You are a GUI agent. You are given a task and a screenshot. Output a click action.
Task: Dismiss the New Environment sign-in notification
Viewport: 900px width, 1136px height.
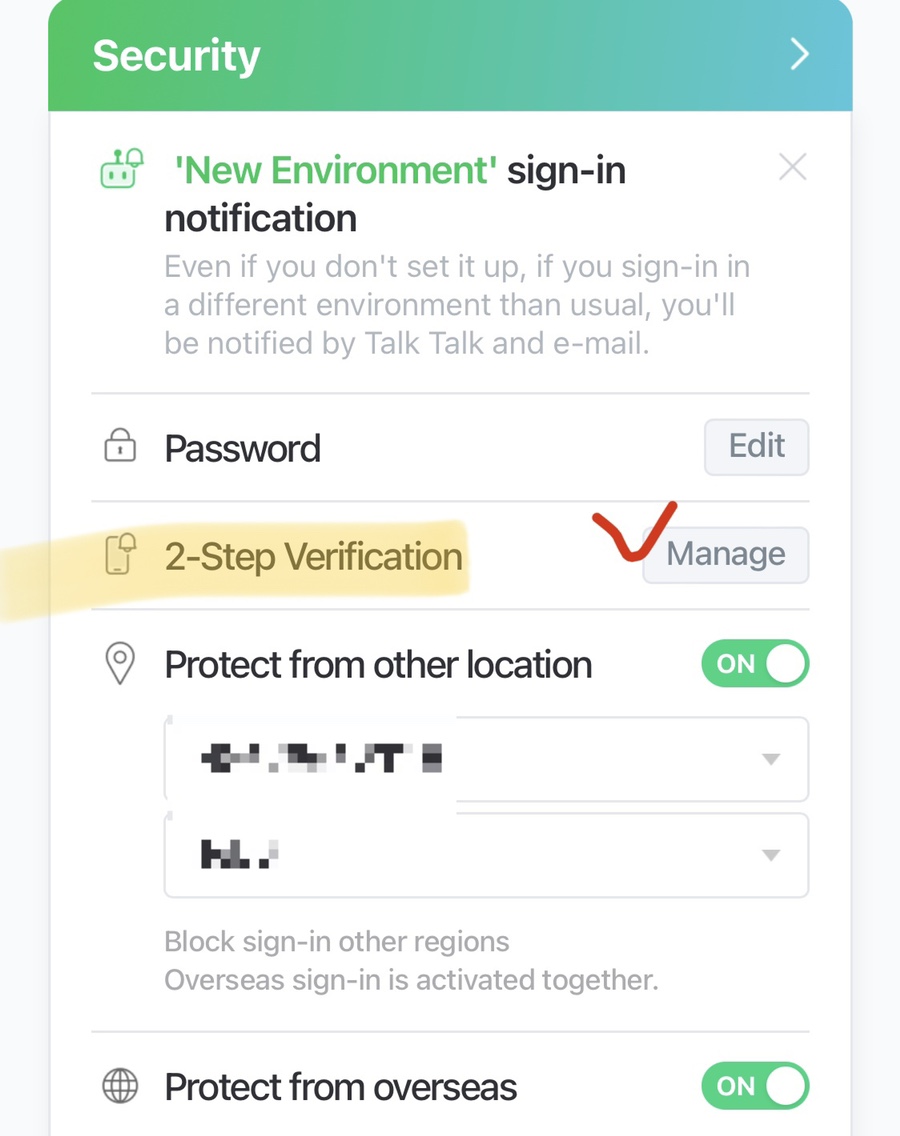pos(793,167)
